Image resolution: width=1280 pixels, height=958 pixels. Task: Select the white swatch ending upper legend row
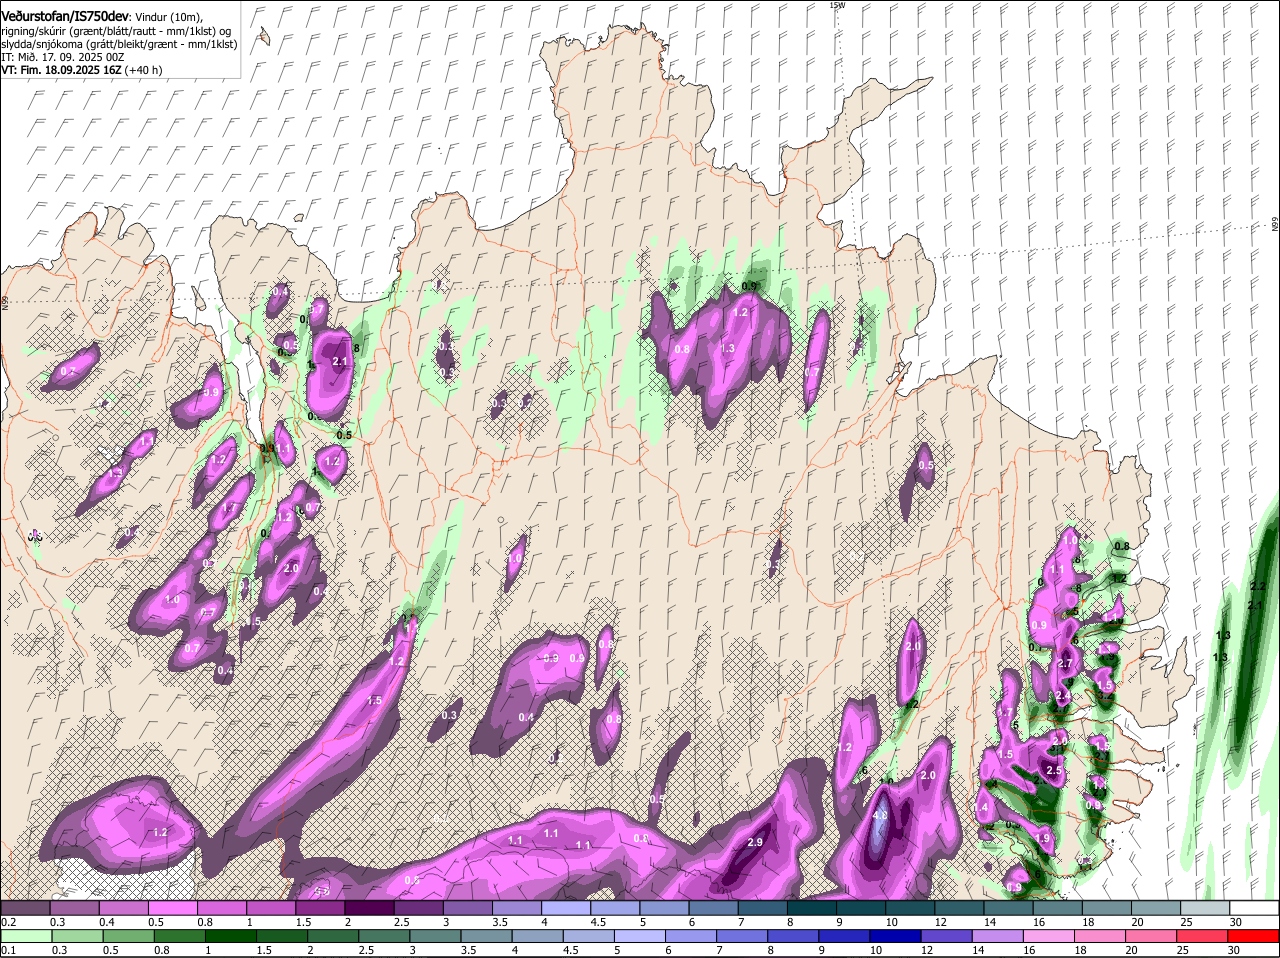click(x=1255, y=907)
